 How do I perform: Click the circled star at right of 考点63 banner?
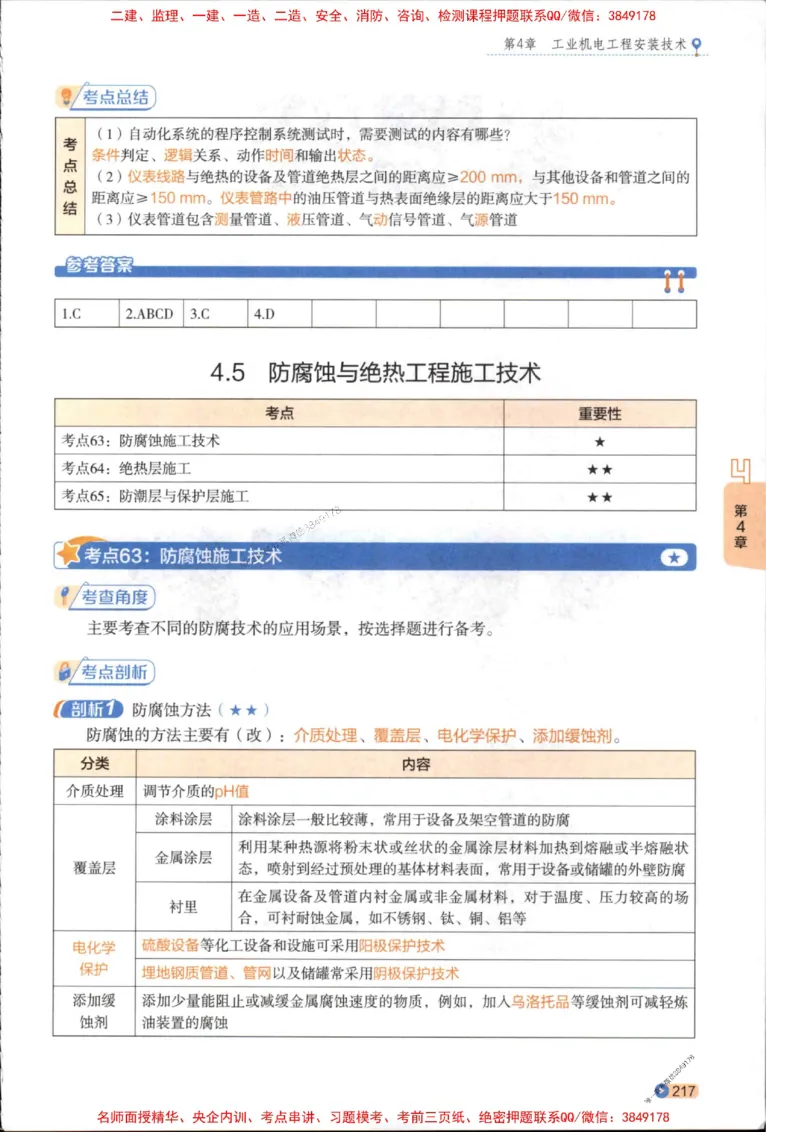click(x=675, y=556)
